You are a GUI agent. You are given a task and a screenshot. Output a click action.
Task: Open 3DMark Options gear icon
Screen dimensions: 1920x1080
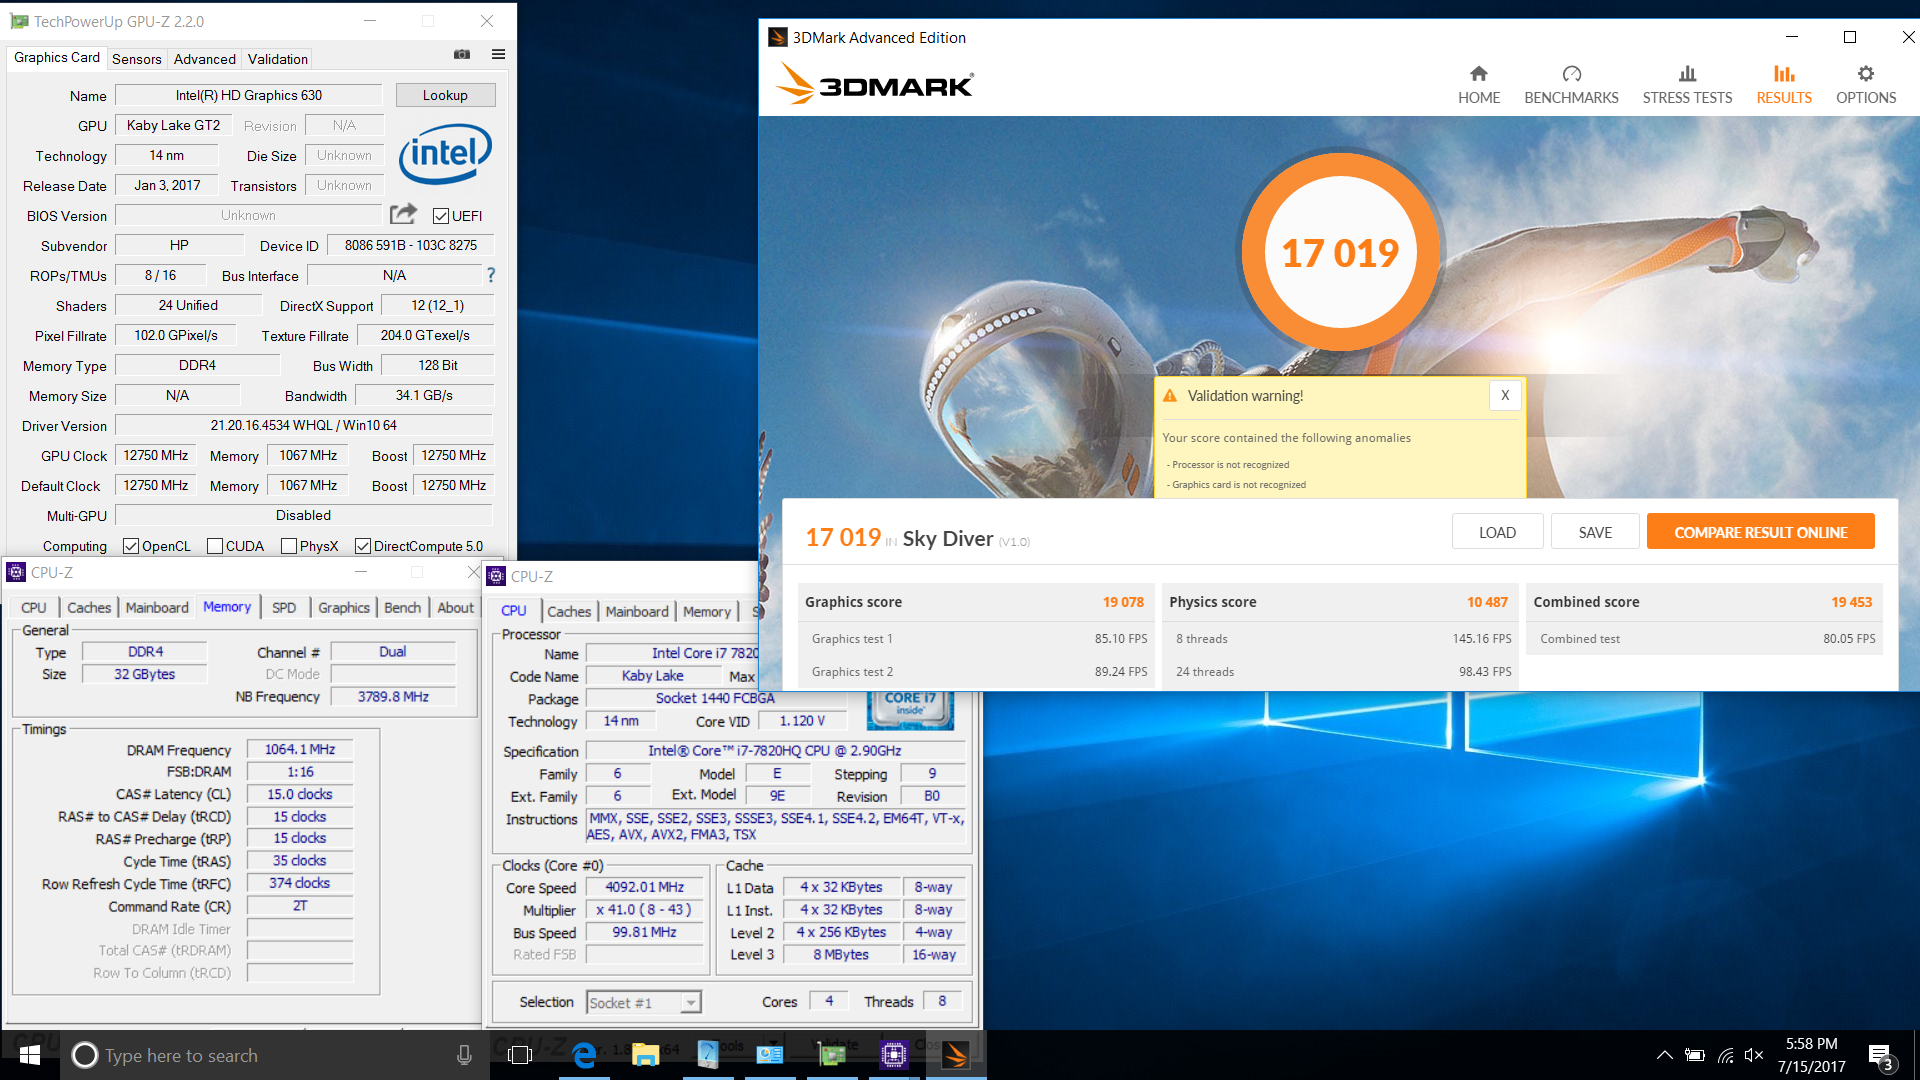[x=1866, y=74]
